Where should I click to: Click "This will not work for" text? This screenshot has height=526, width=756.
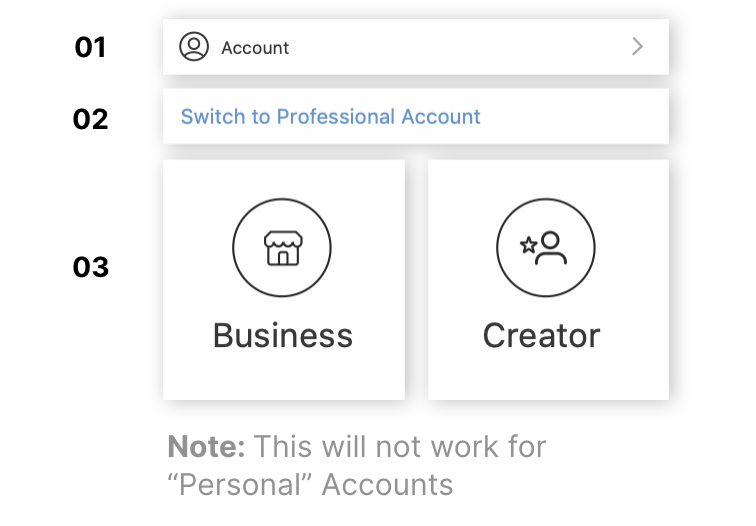click(x=400, y=446)
